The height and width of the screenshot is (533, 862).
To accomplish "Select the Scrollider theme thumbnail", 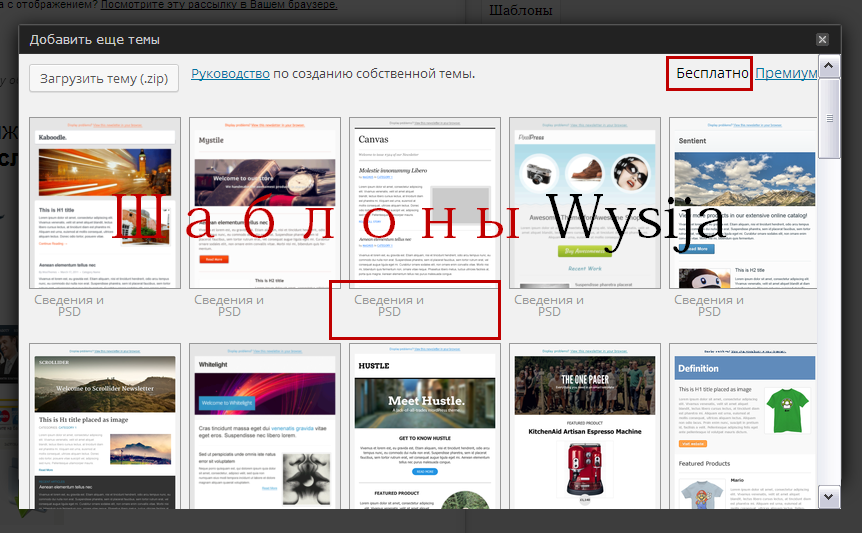I will coord(105,426).
